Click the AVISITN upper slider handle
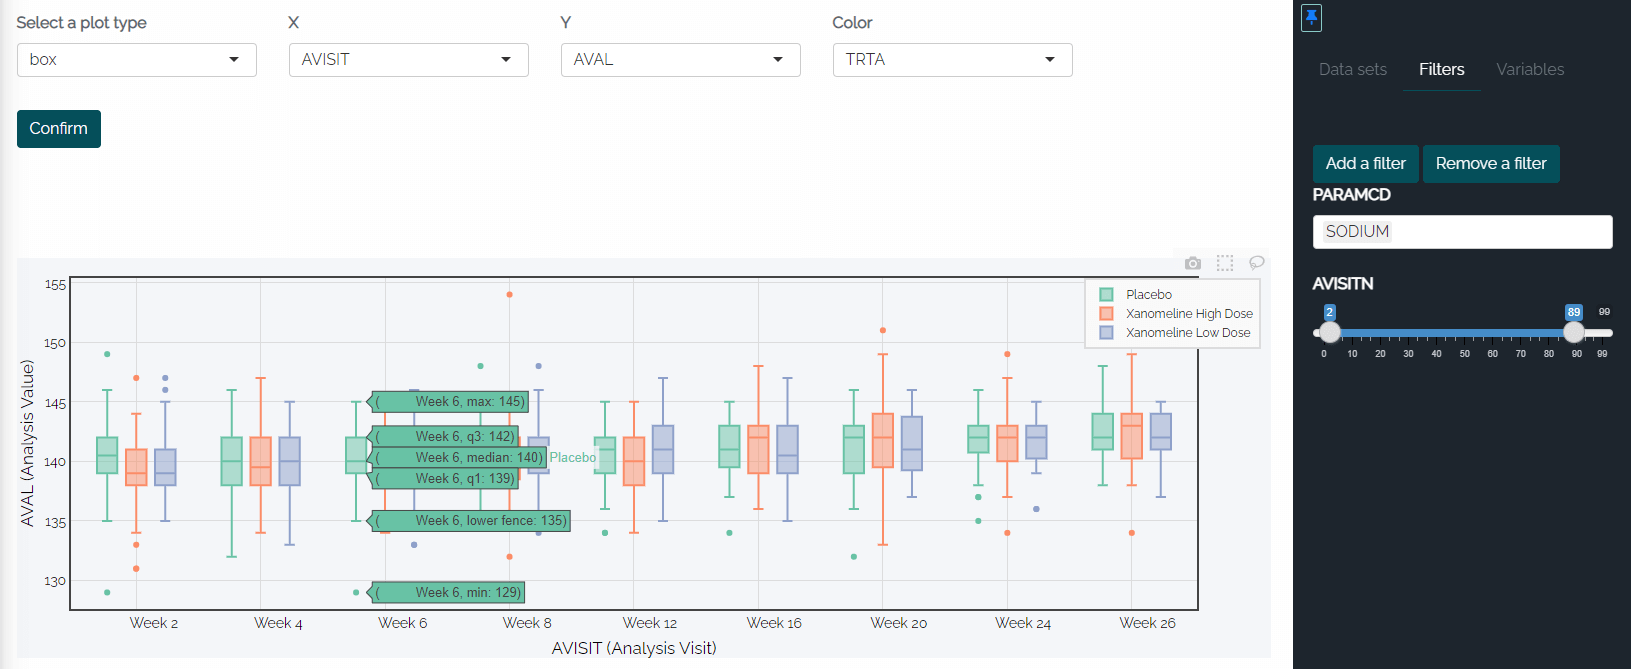 1574,332
